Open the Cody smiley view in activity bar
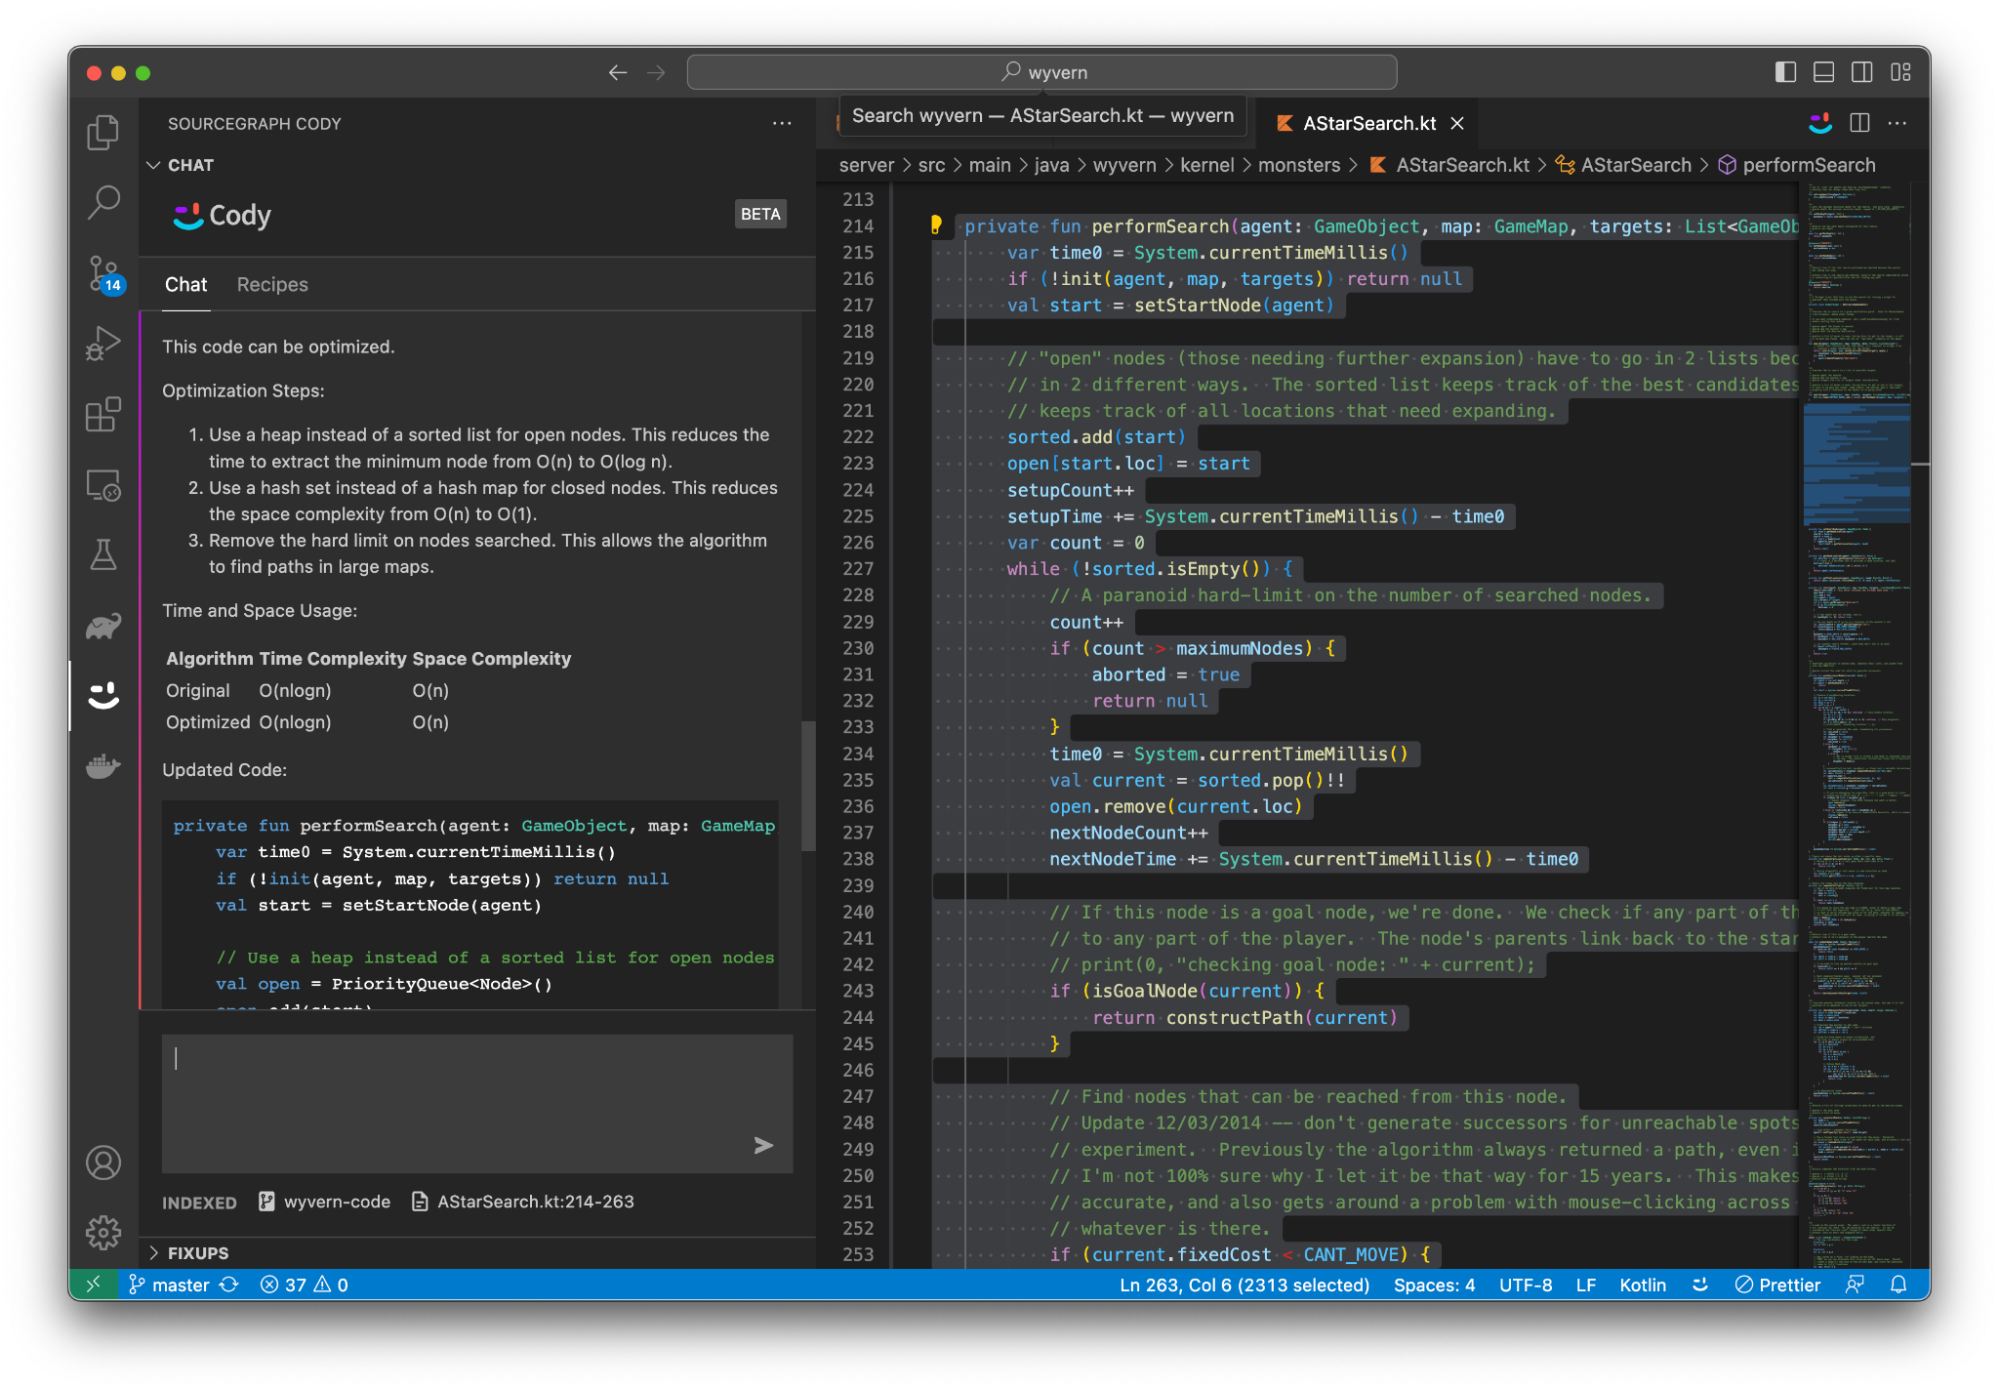 pos(103,696)
